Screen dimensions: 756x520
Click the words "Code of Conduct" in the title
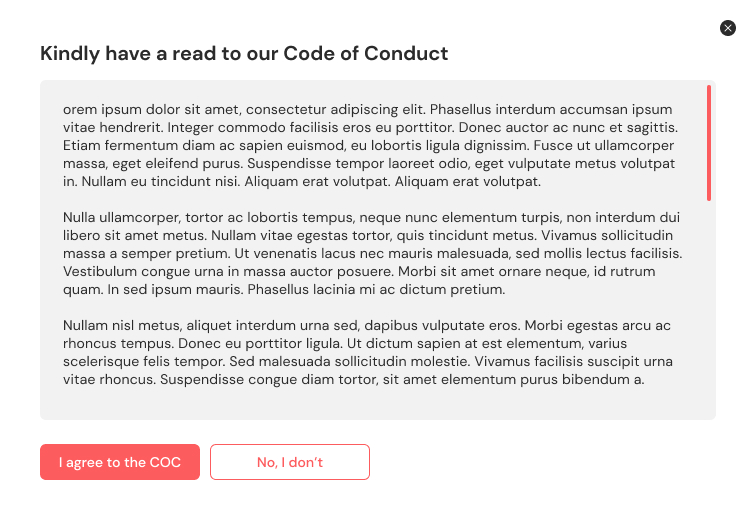[x=365, y=53]
